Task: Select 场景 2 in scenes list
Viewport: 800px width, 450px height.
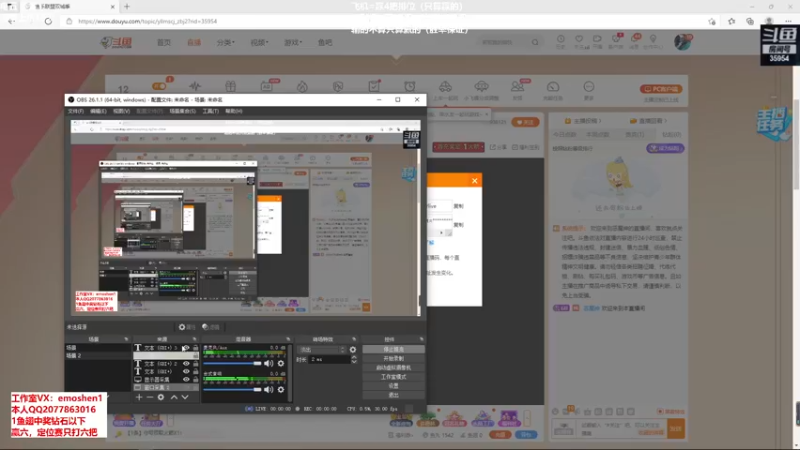Action: pos(97,356)
